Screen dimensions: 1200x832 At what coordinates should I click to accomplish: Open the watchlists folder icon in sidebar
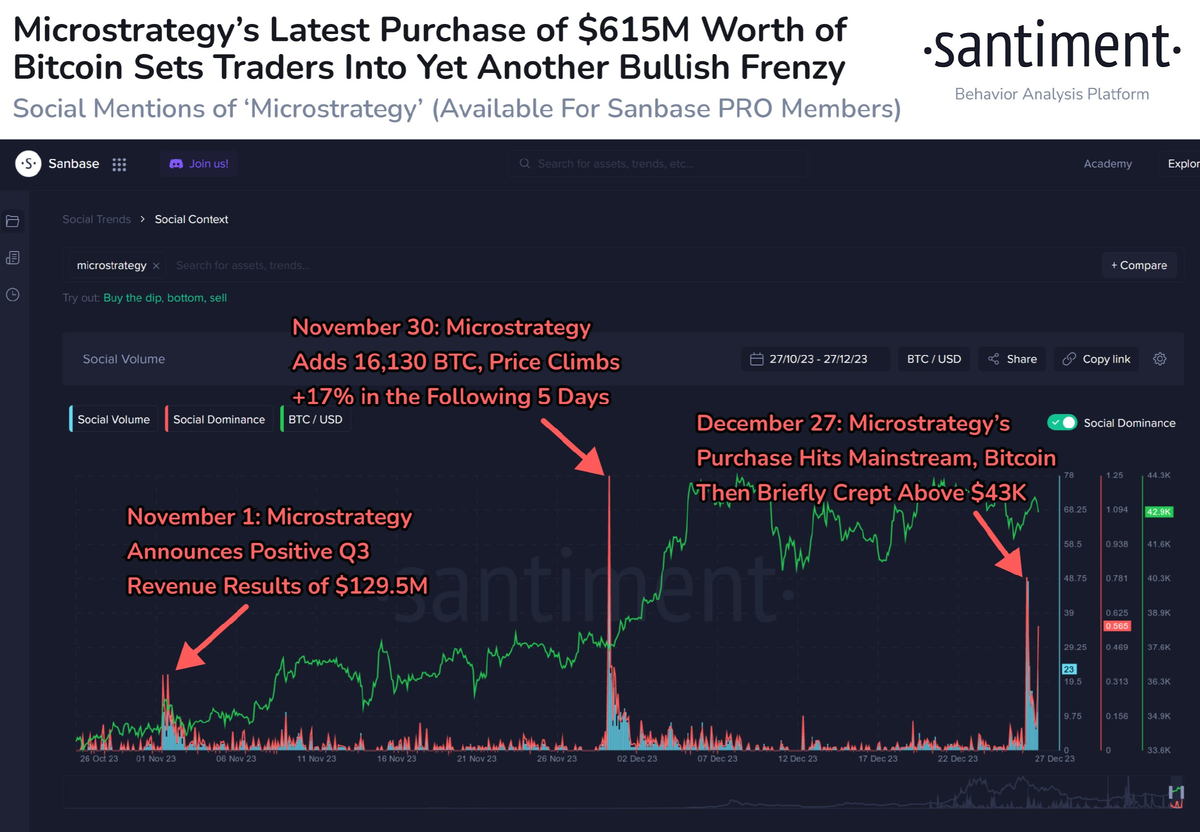[13, 221]
